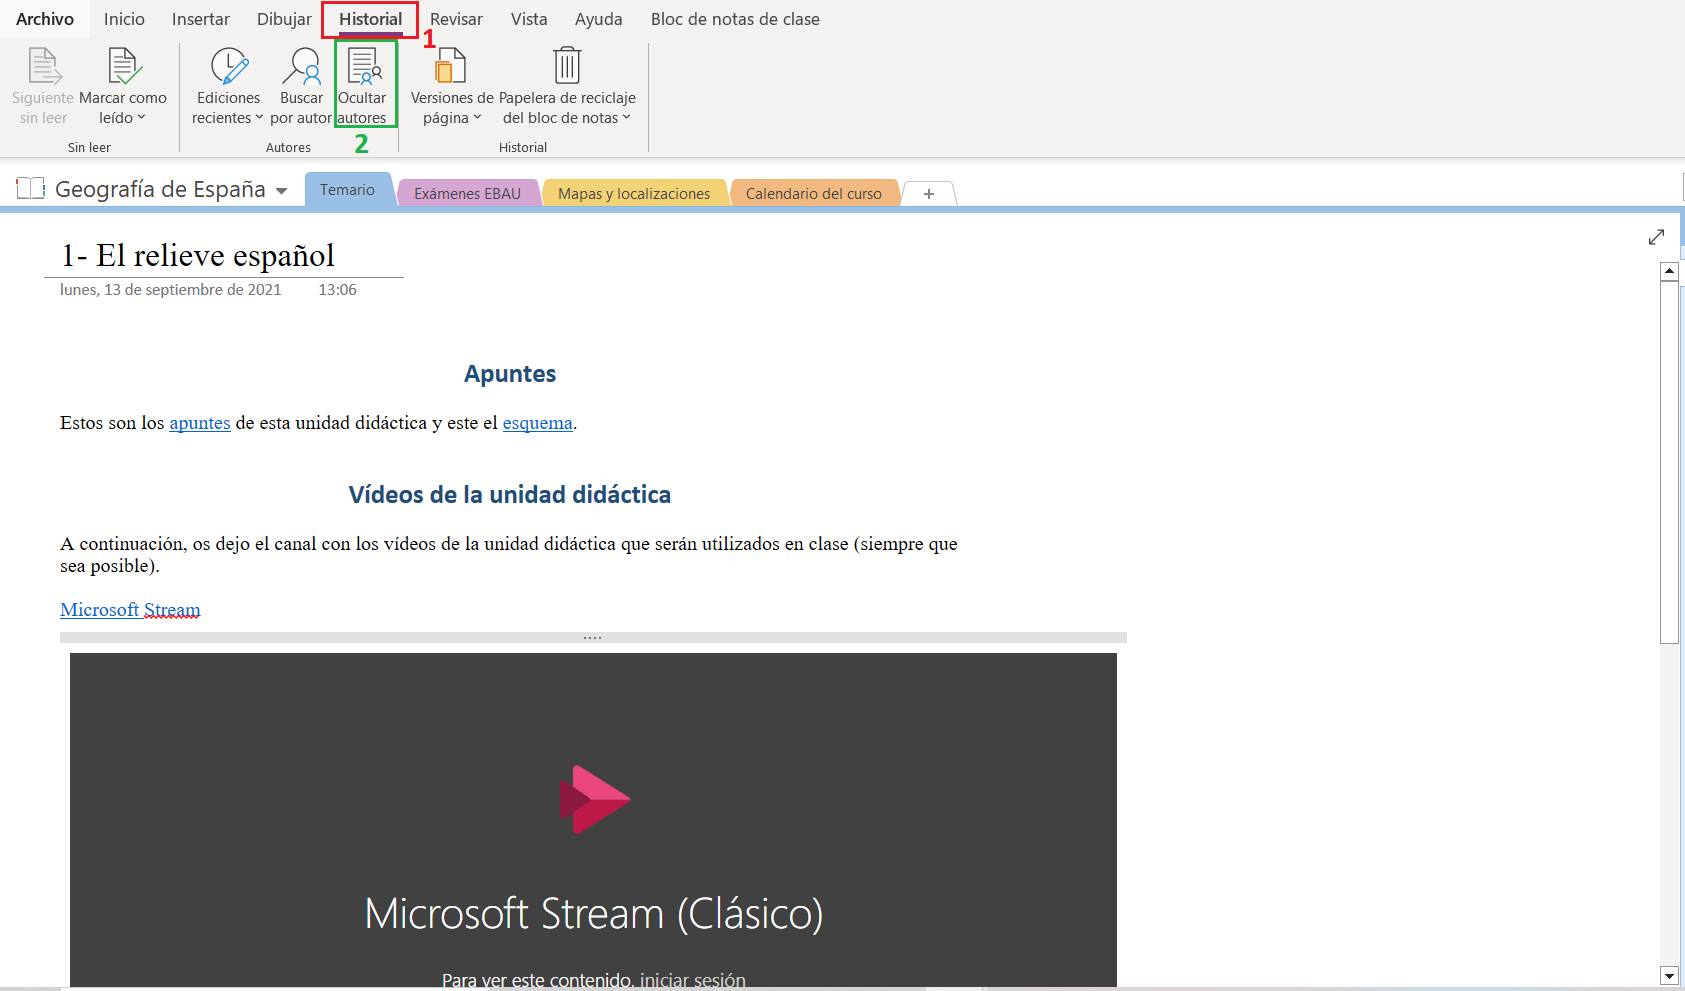Click the Microsoft Stream play logo

tap(594, 799)
